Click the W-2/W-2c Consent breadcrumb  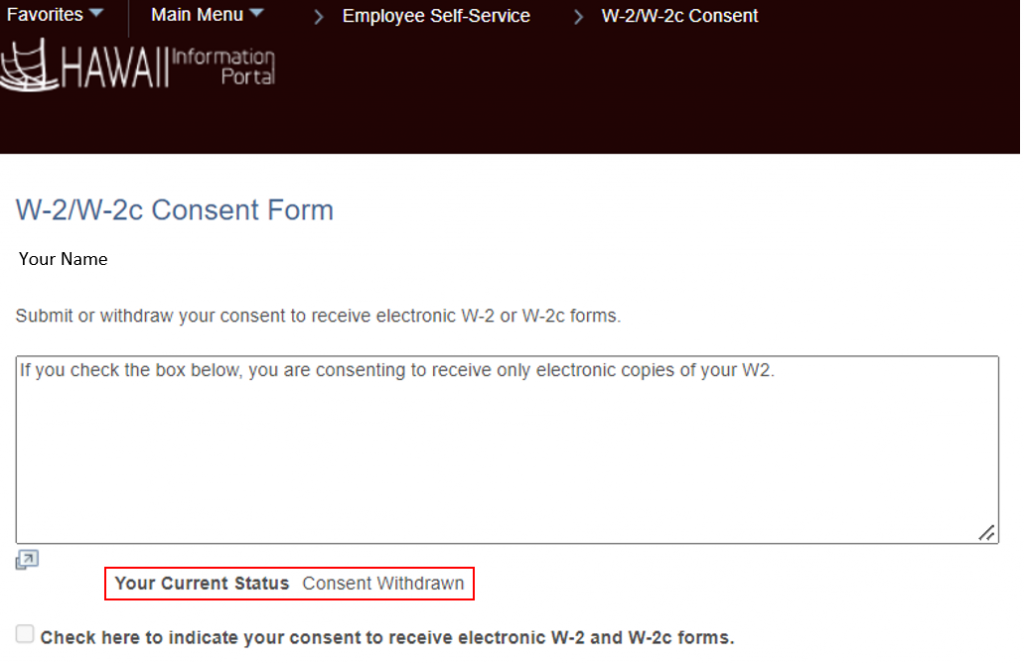tap(680, 15)
